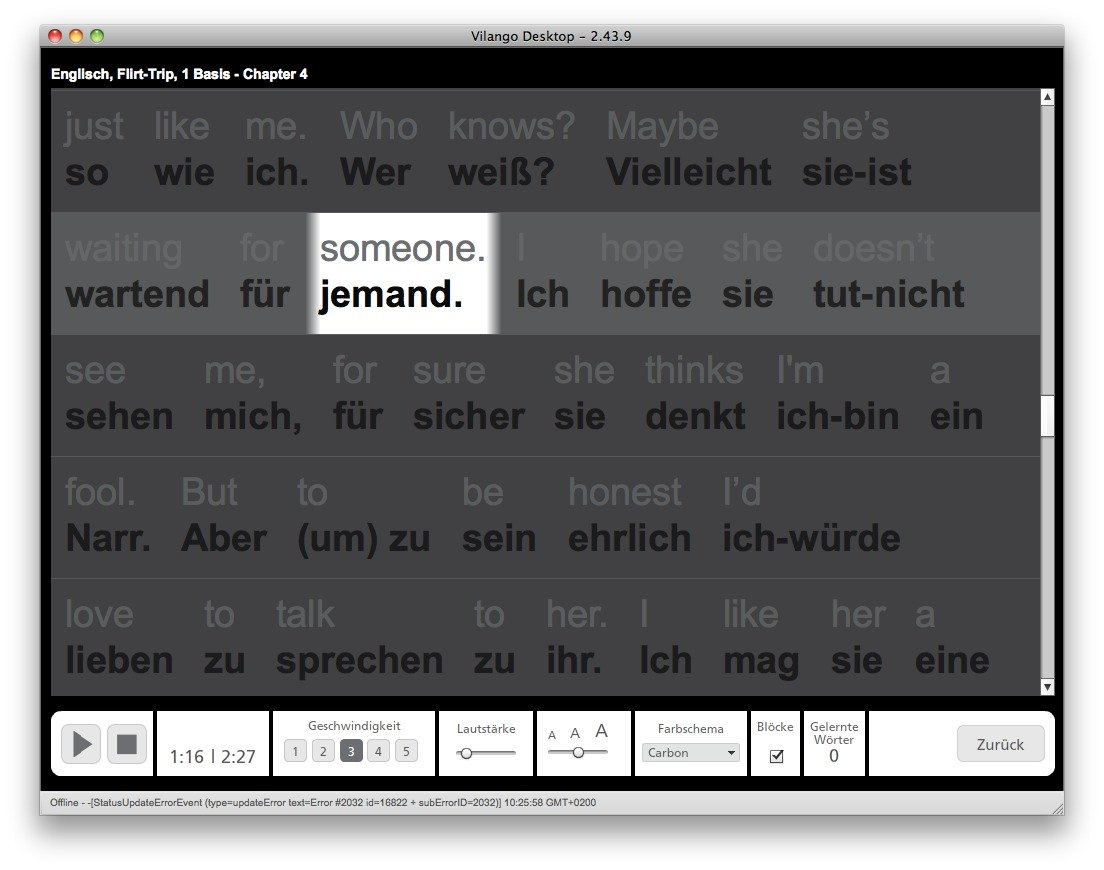Click the word 'see / sehen'
1104x870 pixels.
coord(119,394)
